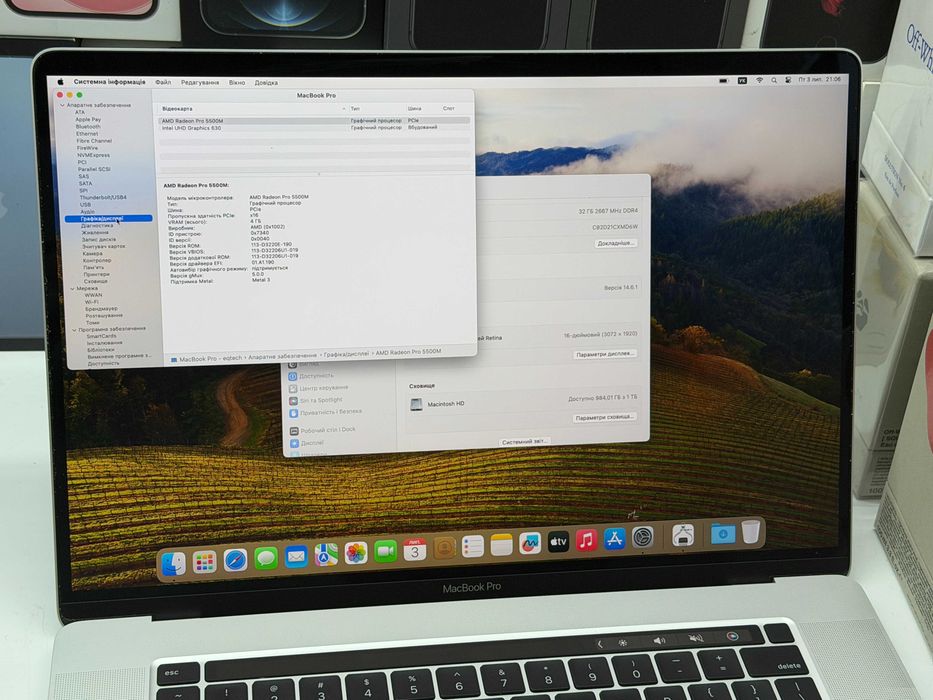The image size is (933, 700).
Task: Open Music app in the Dock
Action: (586, 540)
